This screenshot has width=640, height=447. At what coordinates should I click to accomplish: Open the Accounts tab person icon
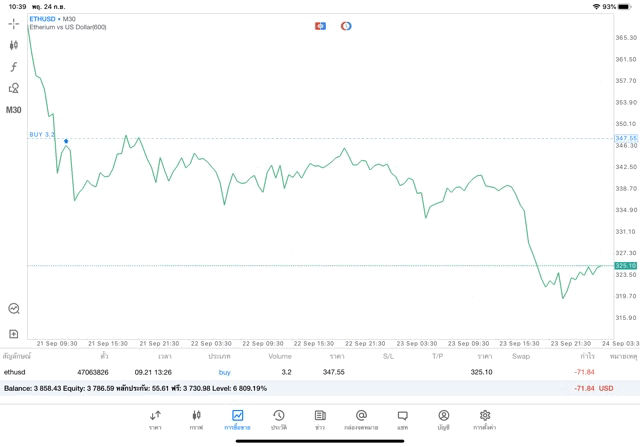tap(443, 418)
